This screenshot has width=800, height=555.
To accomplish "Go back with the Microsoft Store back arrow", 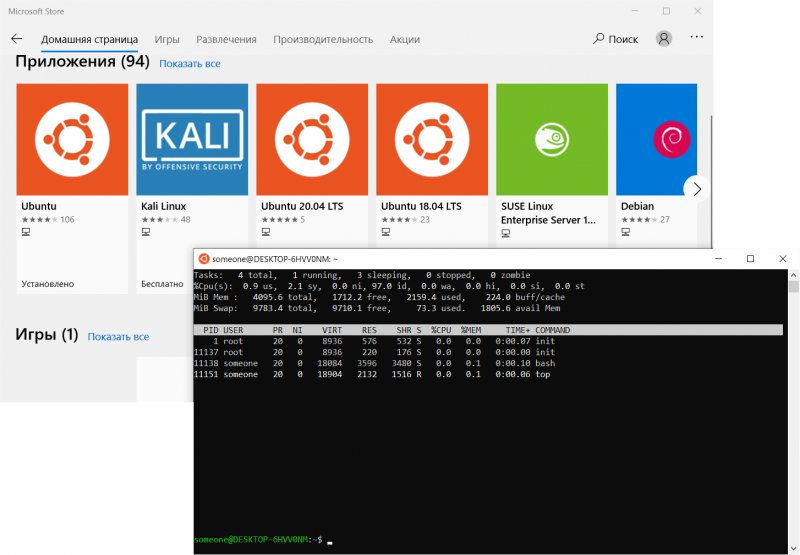I will [16, 39].
